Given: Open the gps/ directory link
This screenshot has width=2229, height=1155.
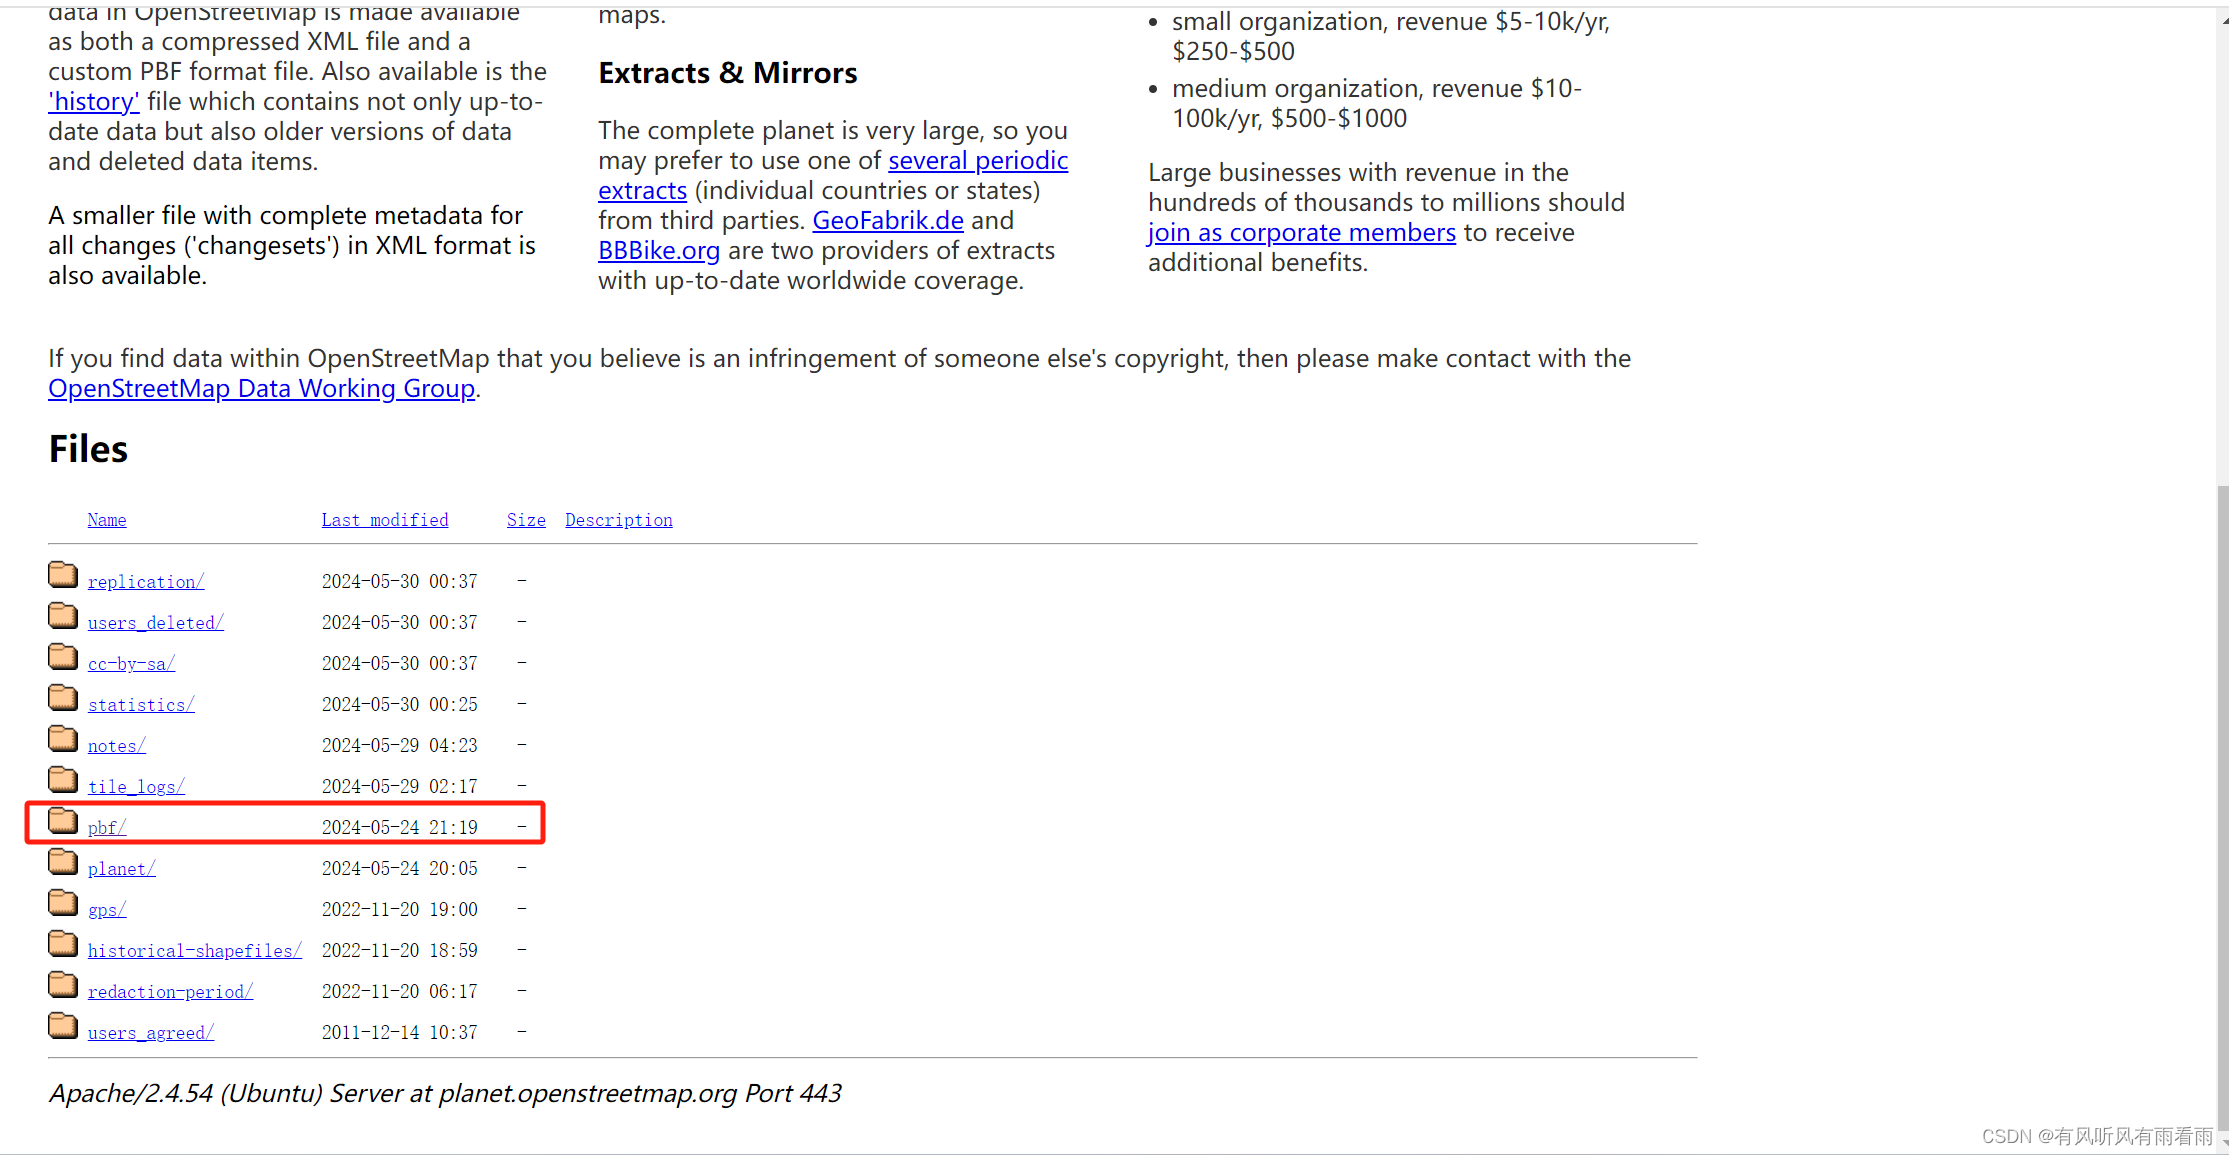Looking at the screenshot, I should point(107,910).
